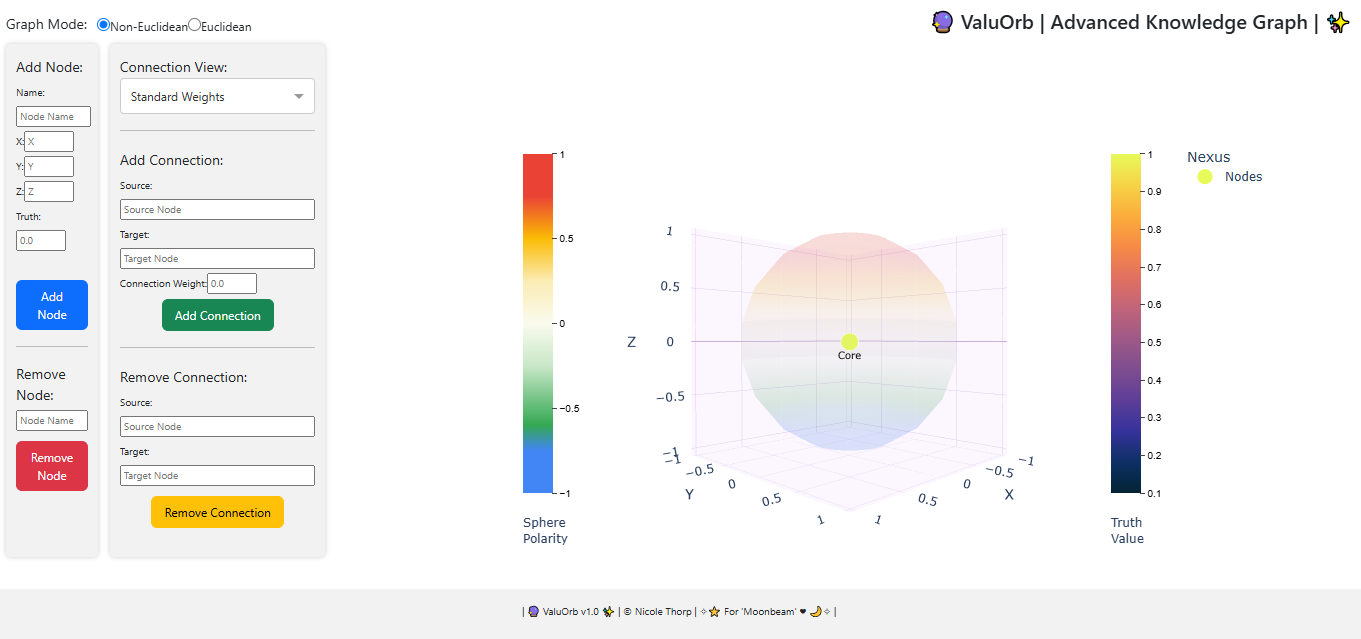Click the moon emoji in the footer
1361x639 pixels.
pos(815,612)
